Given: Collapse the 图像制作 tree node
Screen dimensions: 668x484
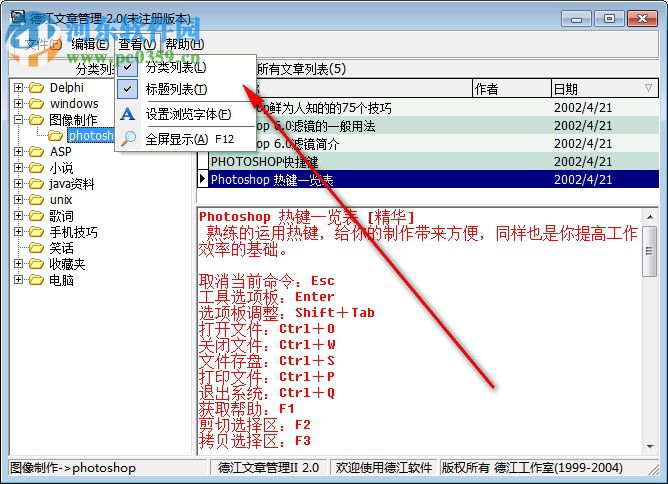Looking at the screenshot, I should pos(18,120).
